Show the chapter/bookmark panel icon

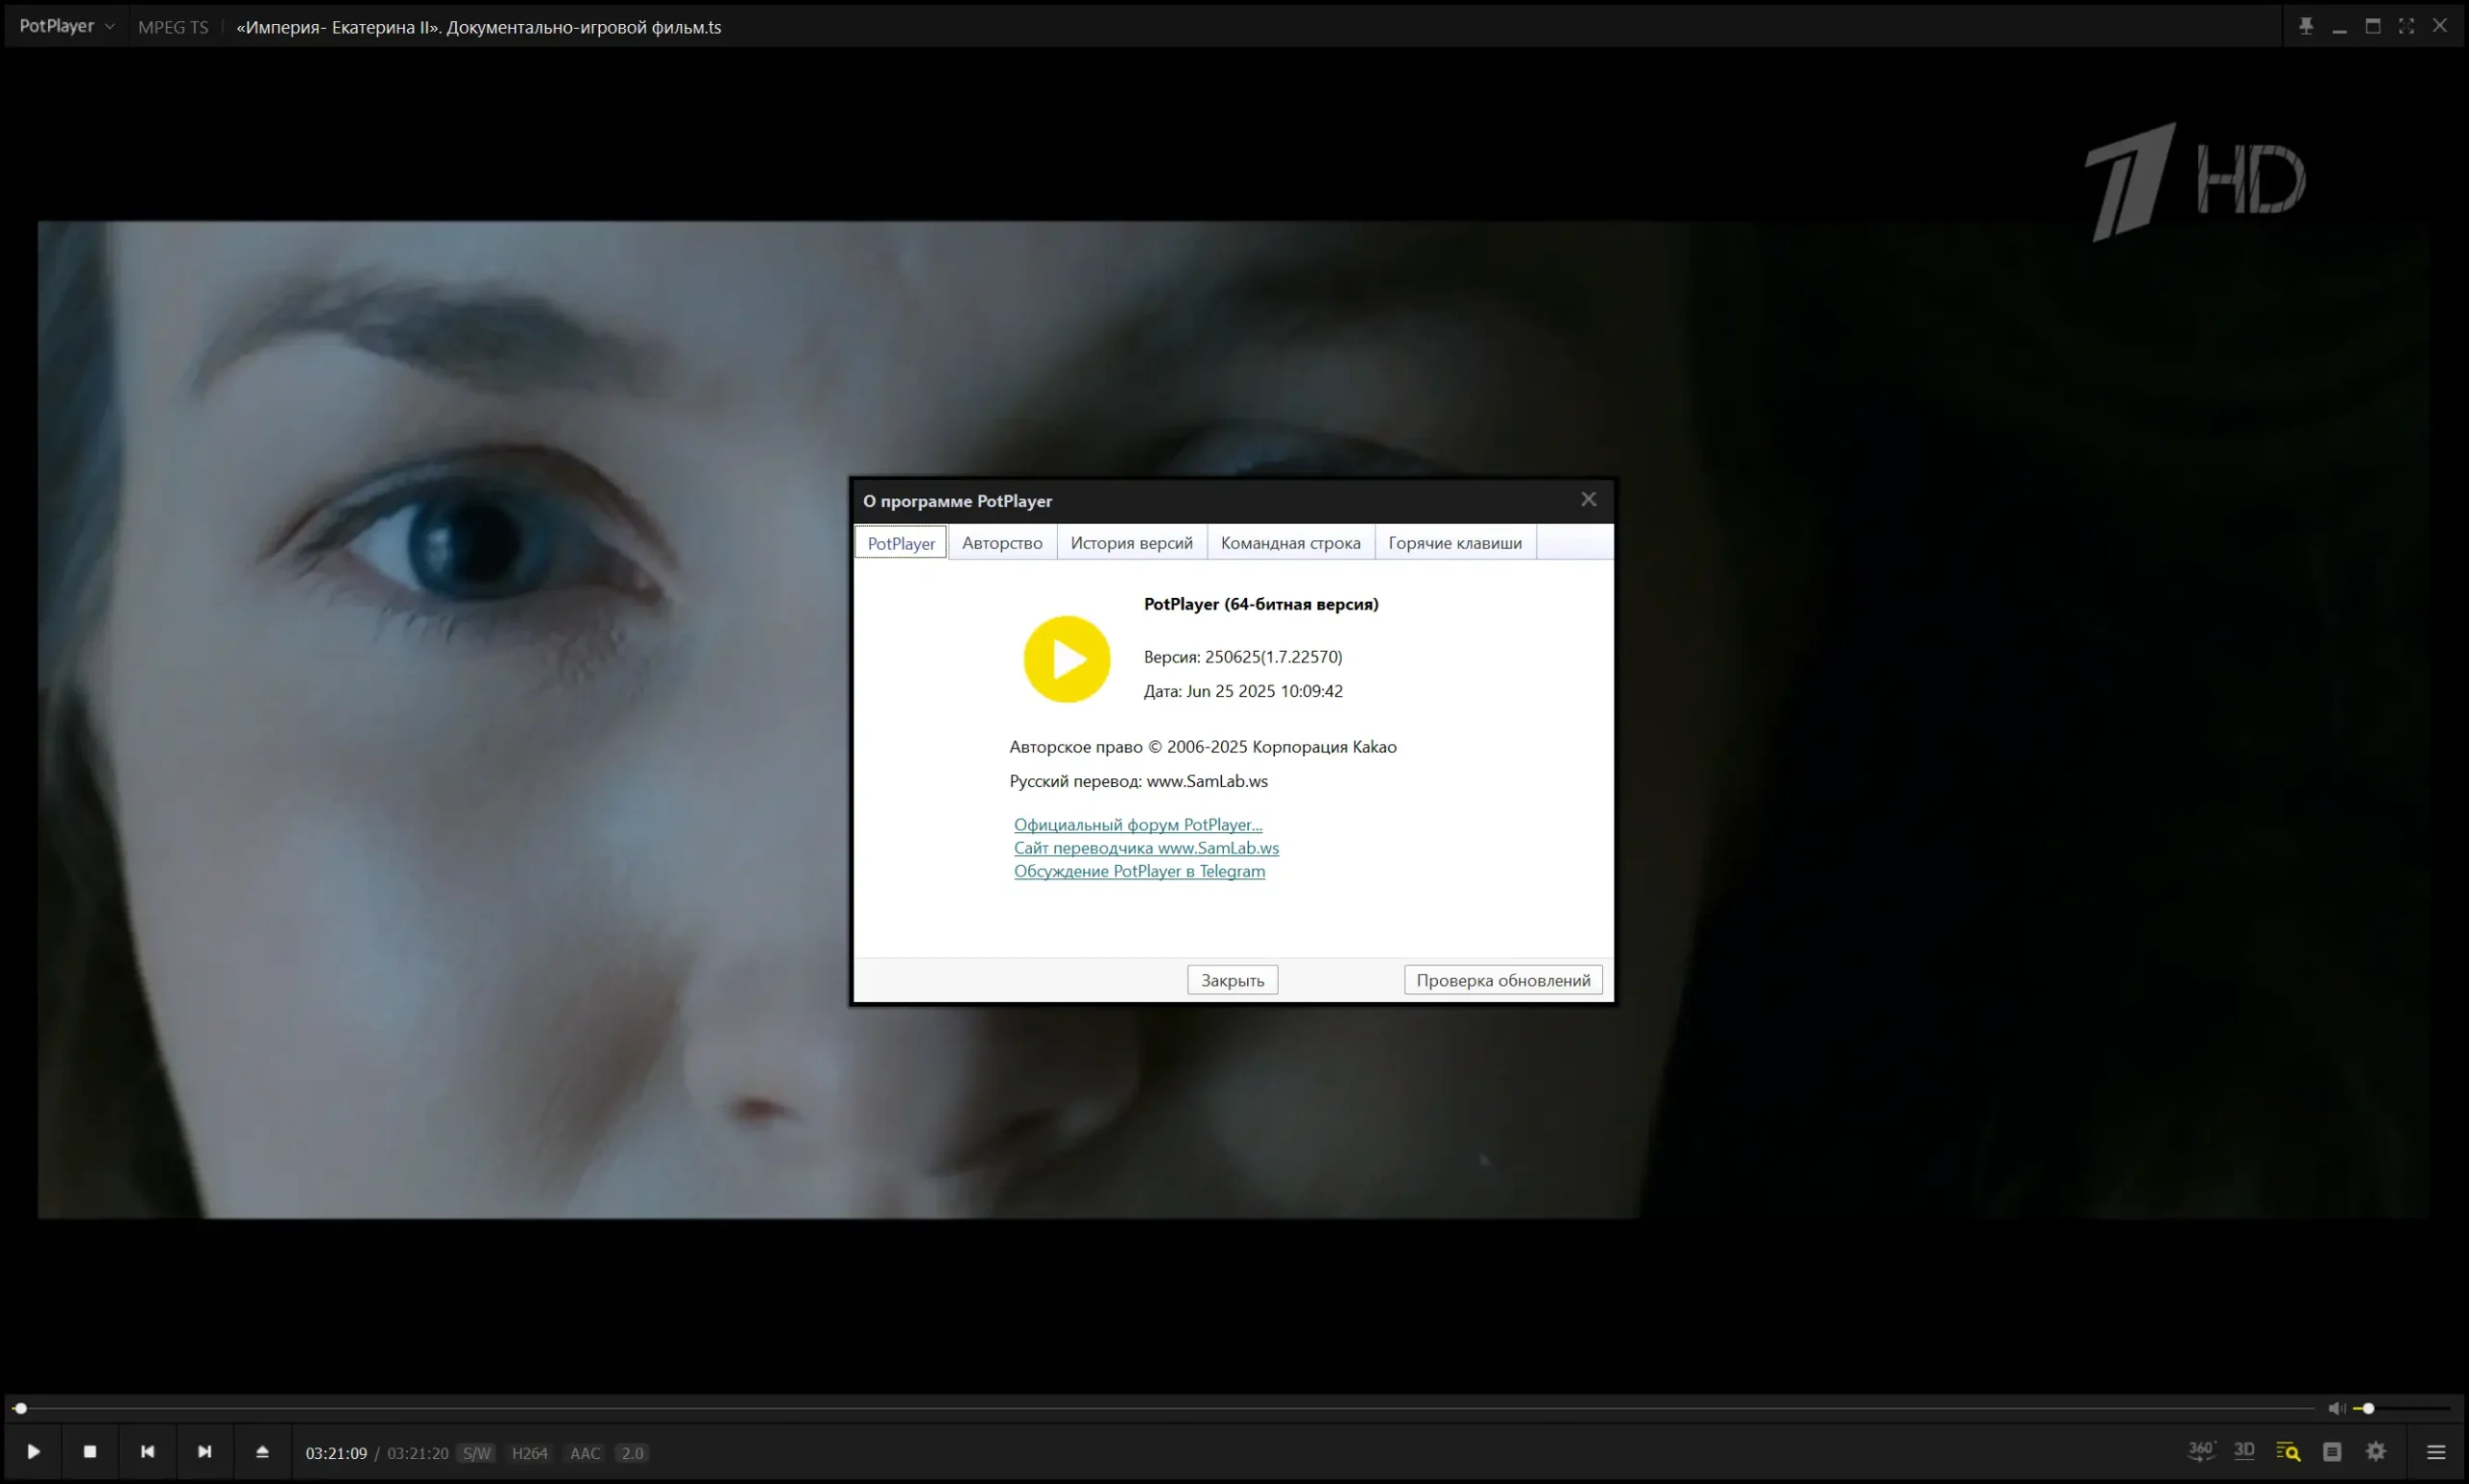[2332, 1451]
